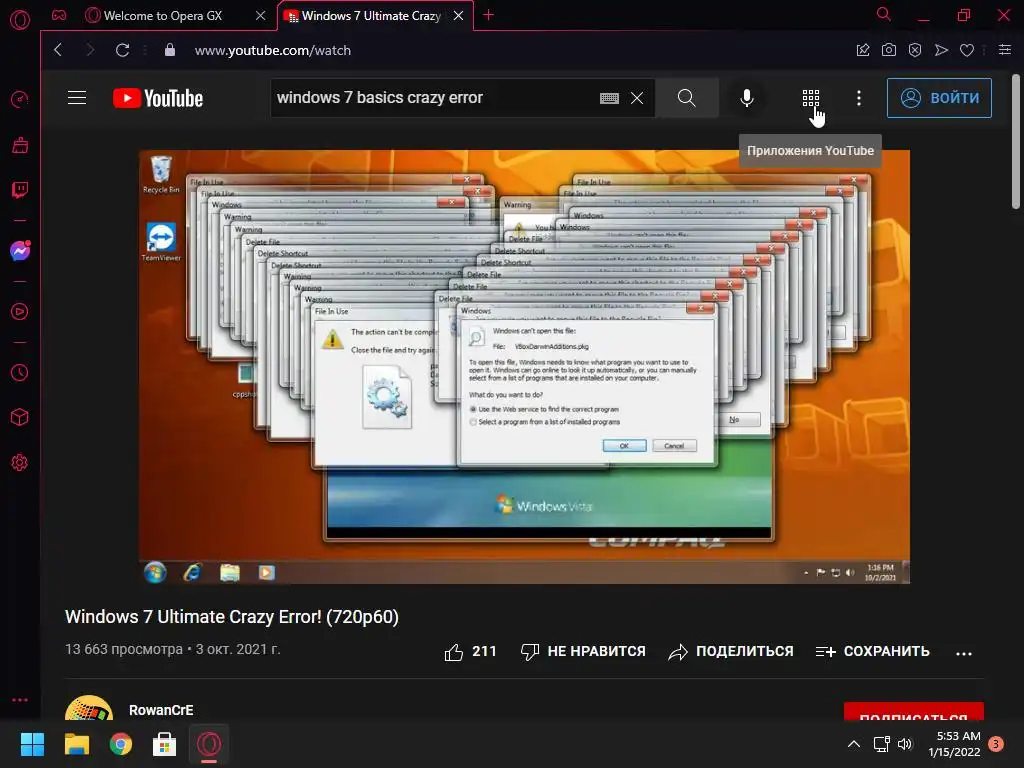Open Settings gear in Opera sidebar

pos(20,462)
